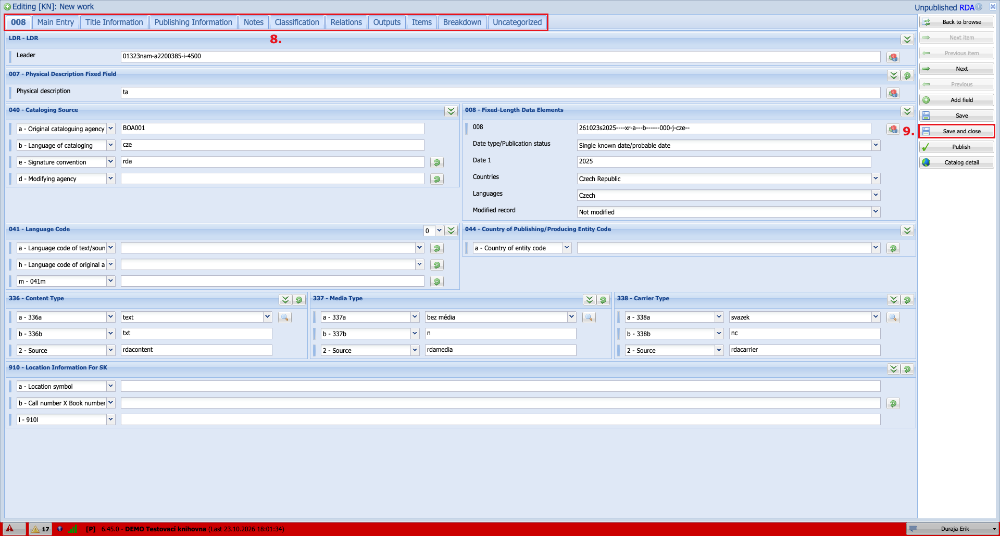Switch to the Notes tab
1000x536 pixels.
[x=253, y=22]
